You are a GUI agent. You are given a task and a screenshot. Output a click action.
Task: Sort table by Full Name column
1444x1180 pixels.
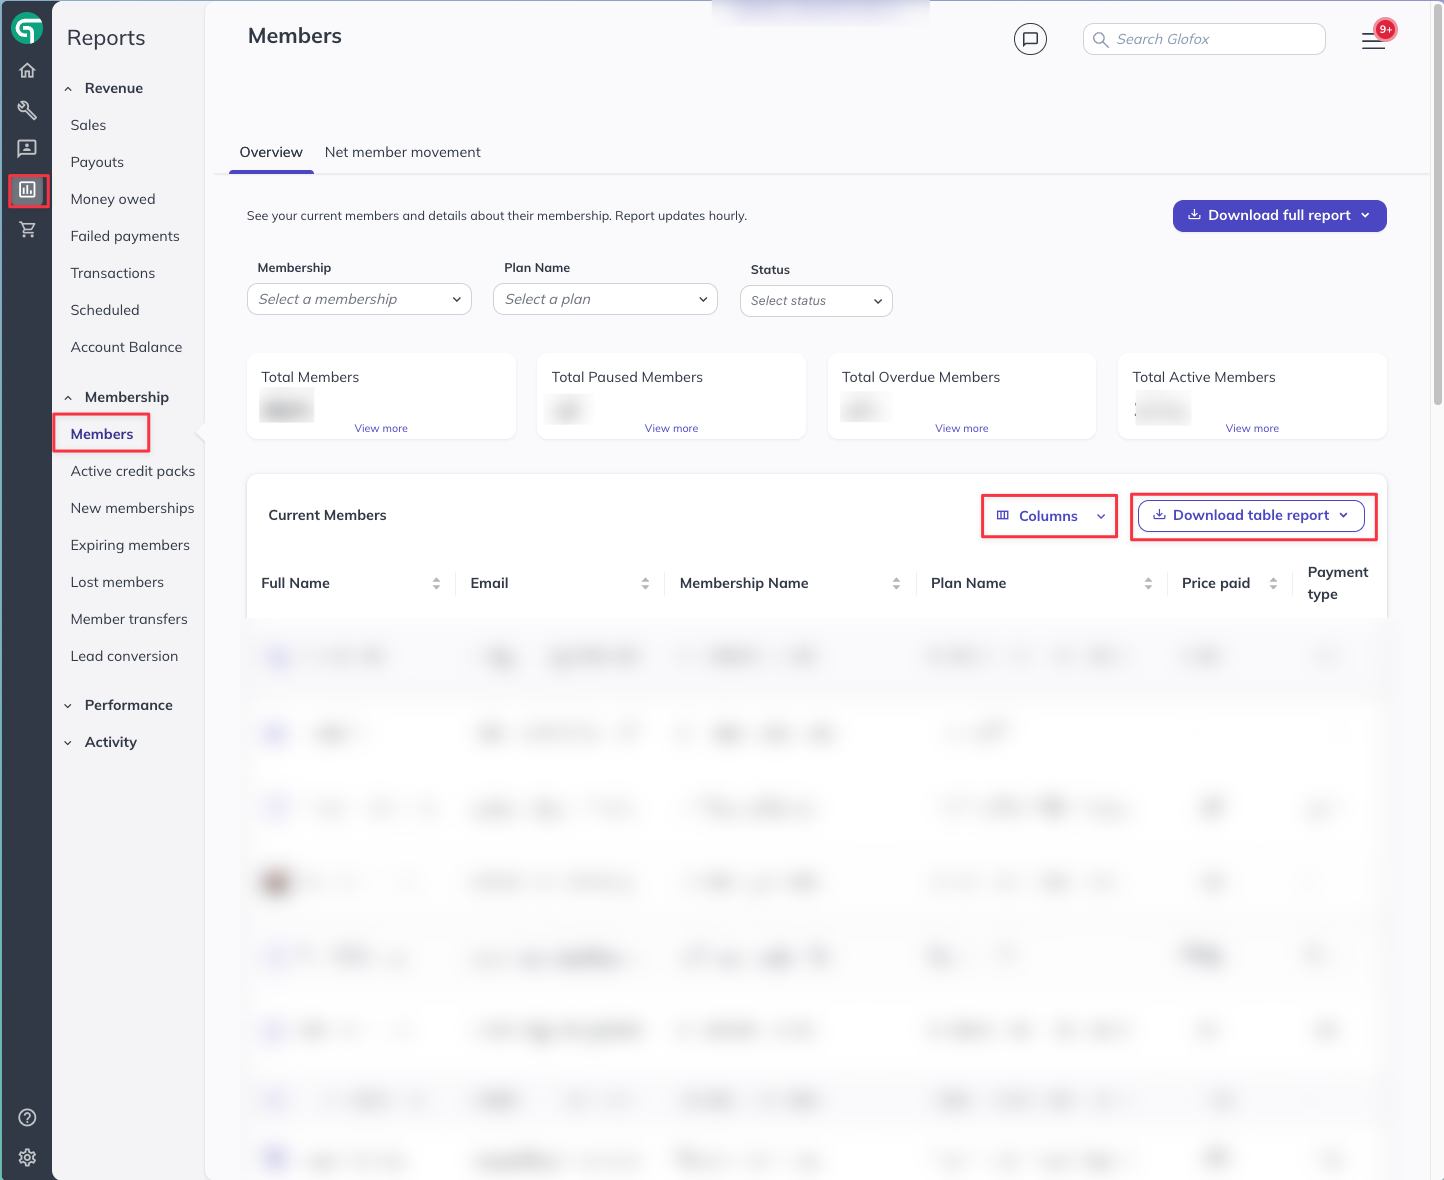pos(436,584)
